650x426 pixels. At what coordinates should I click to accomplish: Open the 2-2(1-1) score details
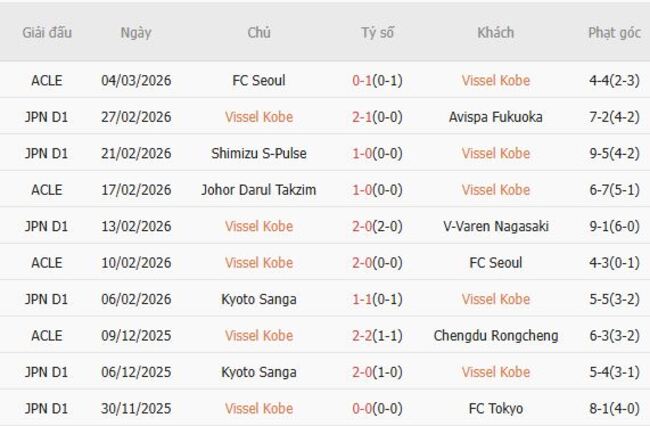coord(377,335)
